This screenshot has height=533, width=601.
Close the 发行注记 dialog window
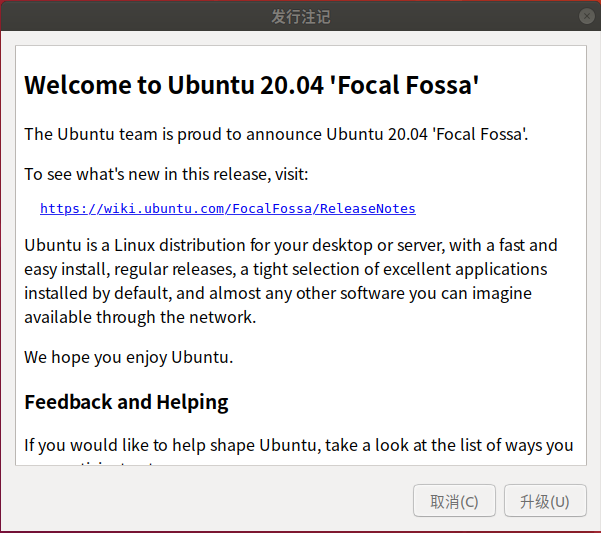(586, 16)
